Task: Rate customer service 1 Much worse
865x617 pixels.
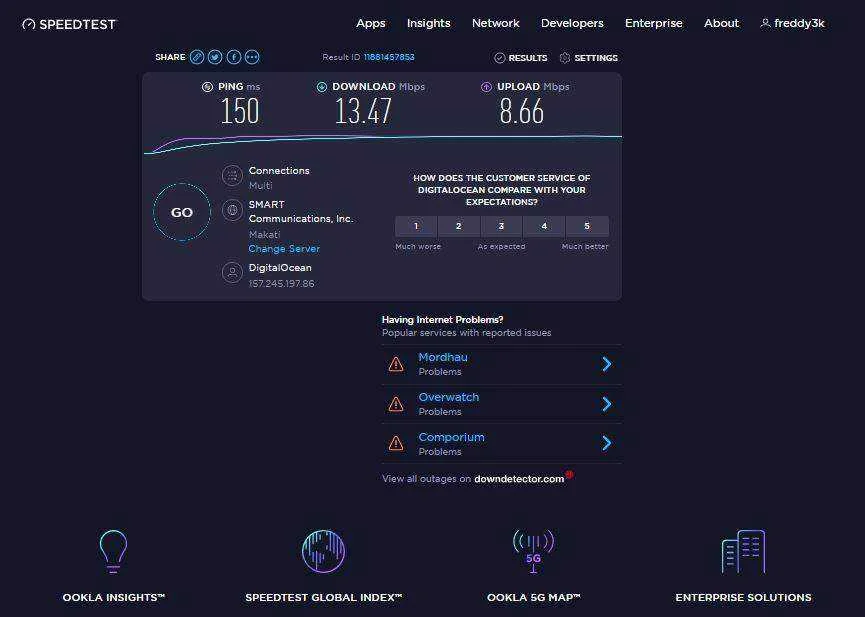Action: click(x=416, y=226)
